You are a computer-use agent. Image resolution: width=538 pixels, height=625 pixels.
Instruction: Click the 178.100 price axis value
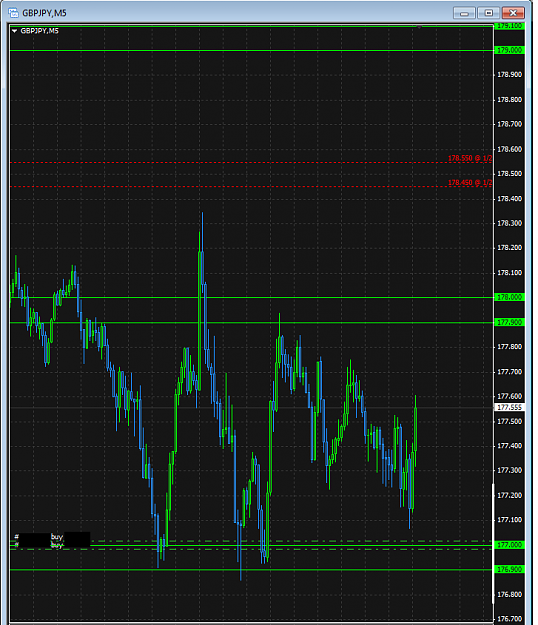(509, 273)
